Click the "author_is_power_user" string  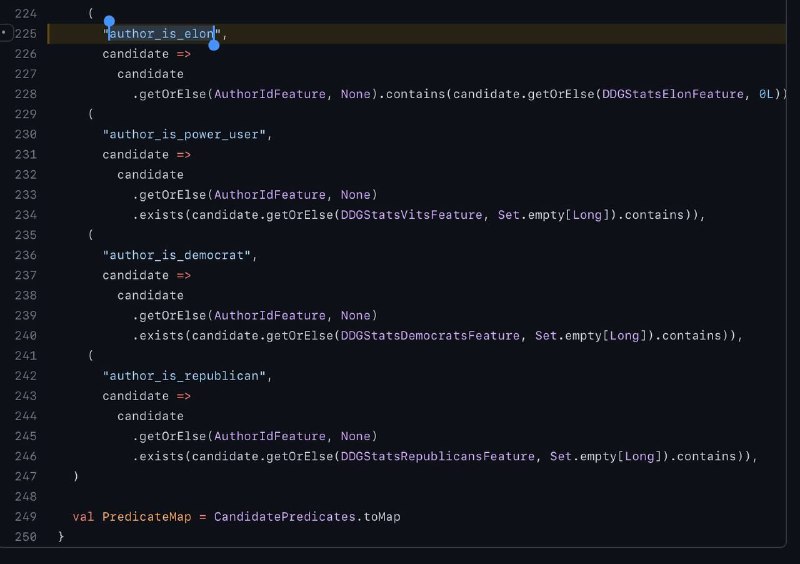click(x=187, y=134)
